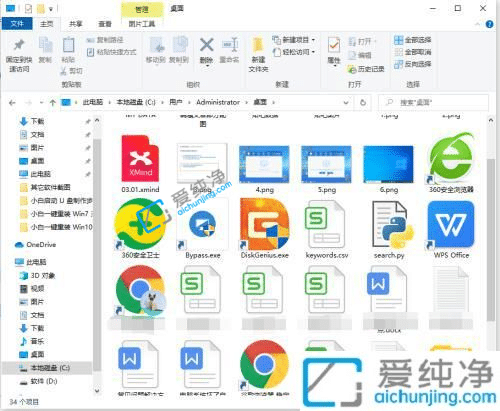Switch to the 图片工具 tab

[x=142, y=24]
